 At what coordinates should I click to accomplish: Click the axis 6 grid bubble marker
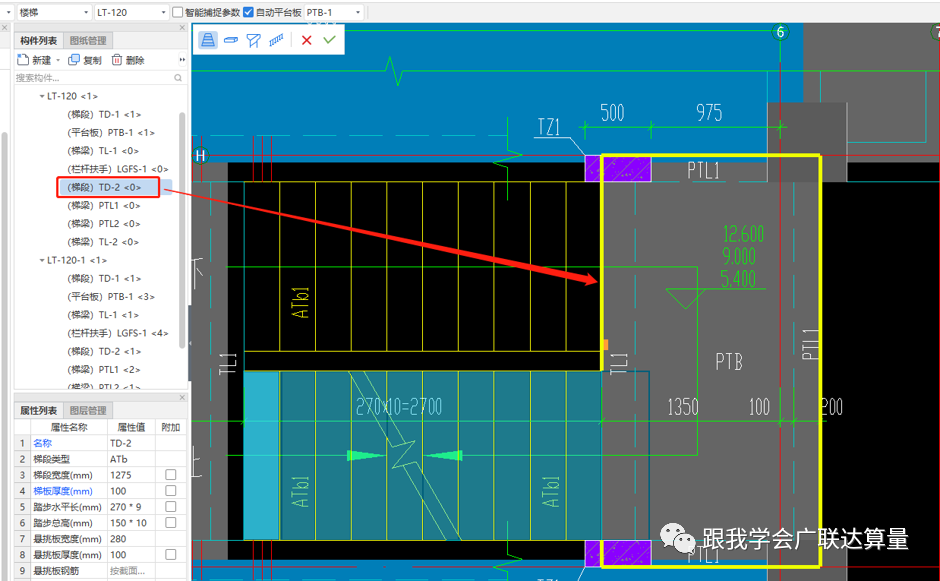coord(780,32)
